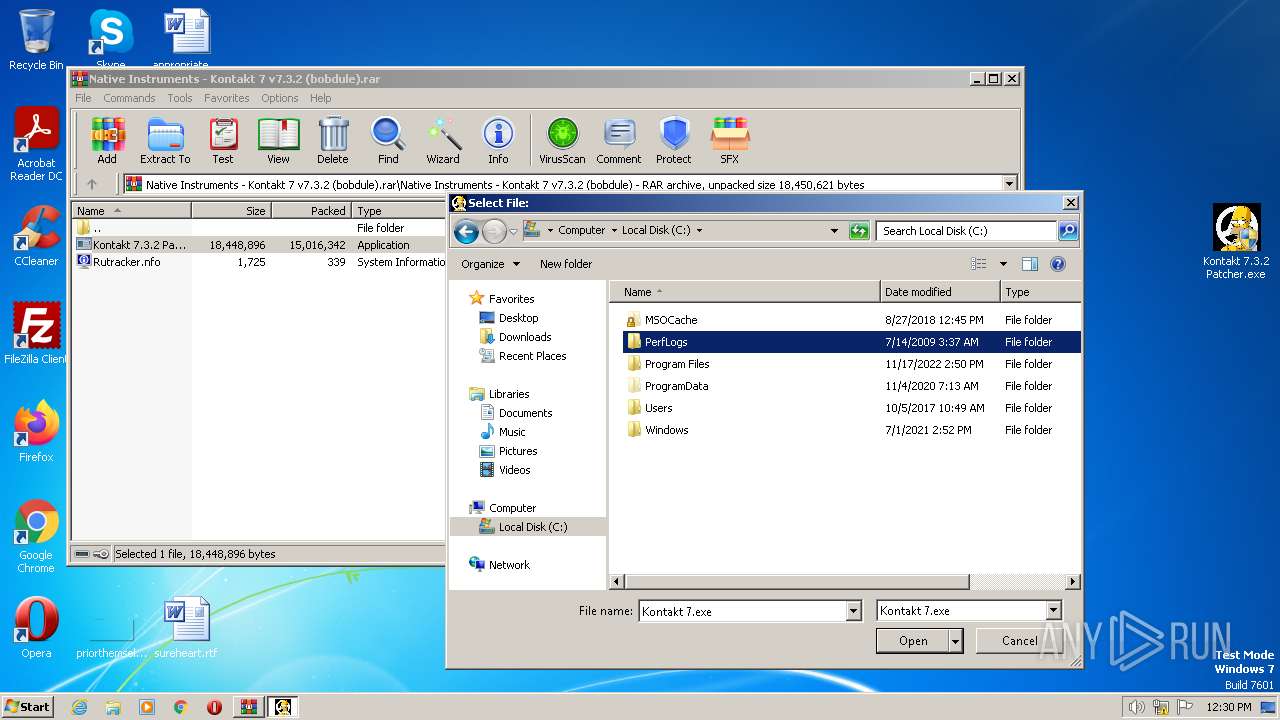This screenshot has width=1280, height=720.
Task: Open the address bar previous locations dropdown
Action: coord(834,231)
